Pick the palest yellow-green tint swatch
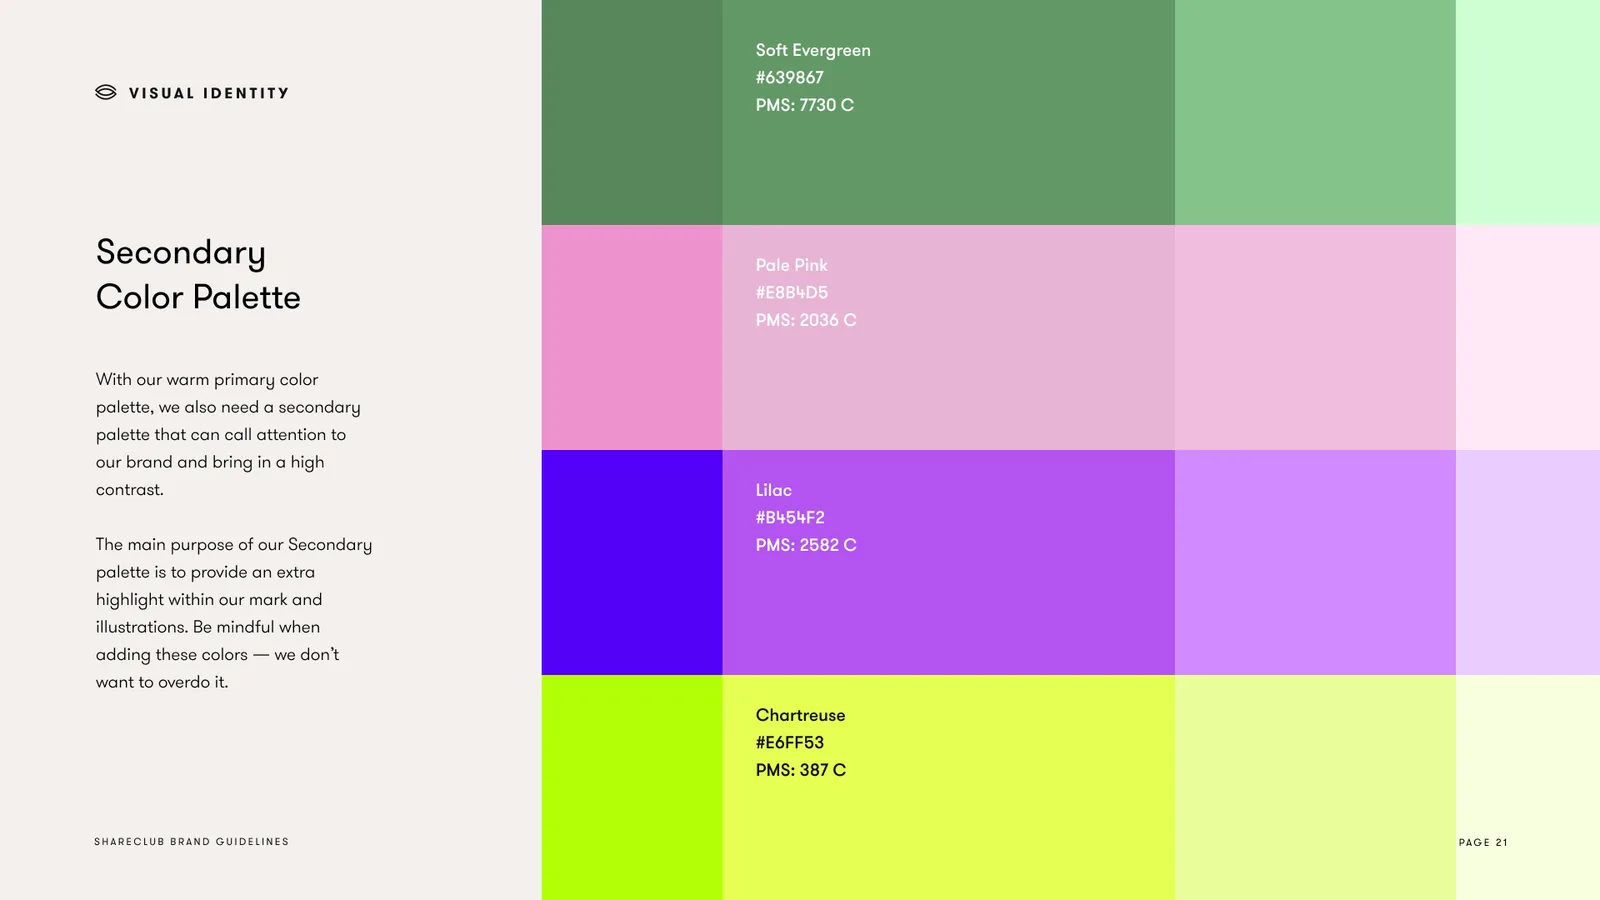This screenshot has height=900, width=1600. point(1528,787)
